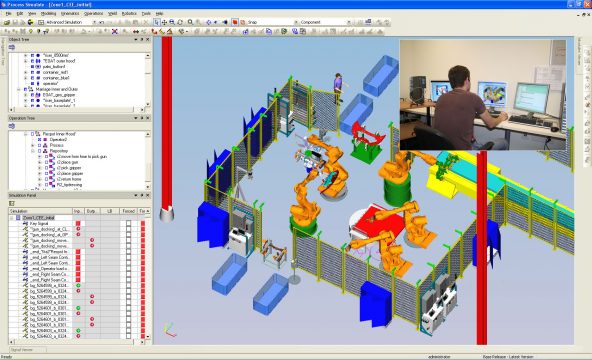The width and height of the screenshot is (592, 360).
Task: Click the double-headed arrow measure icon
Action: [136, 32]
